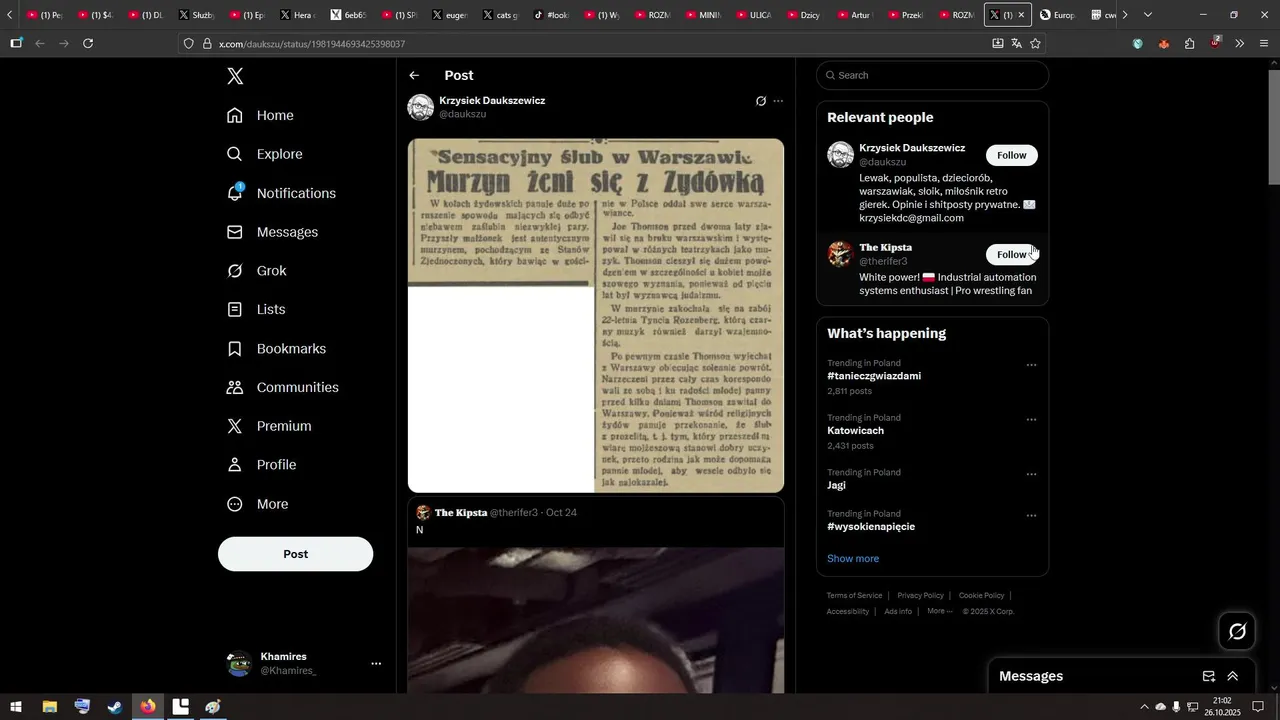Open Krzysiek Daukszewicz post author name
The width and height of the screenshot is (1280, 720).
pos(492,101)
